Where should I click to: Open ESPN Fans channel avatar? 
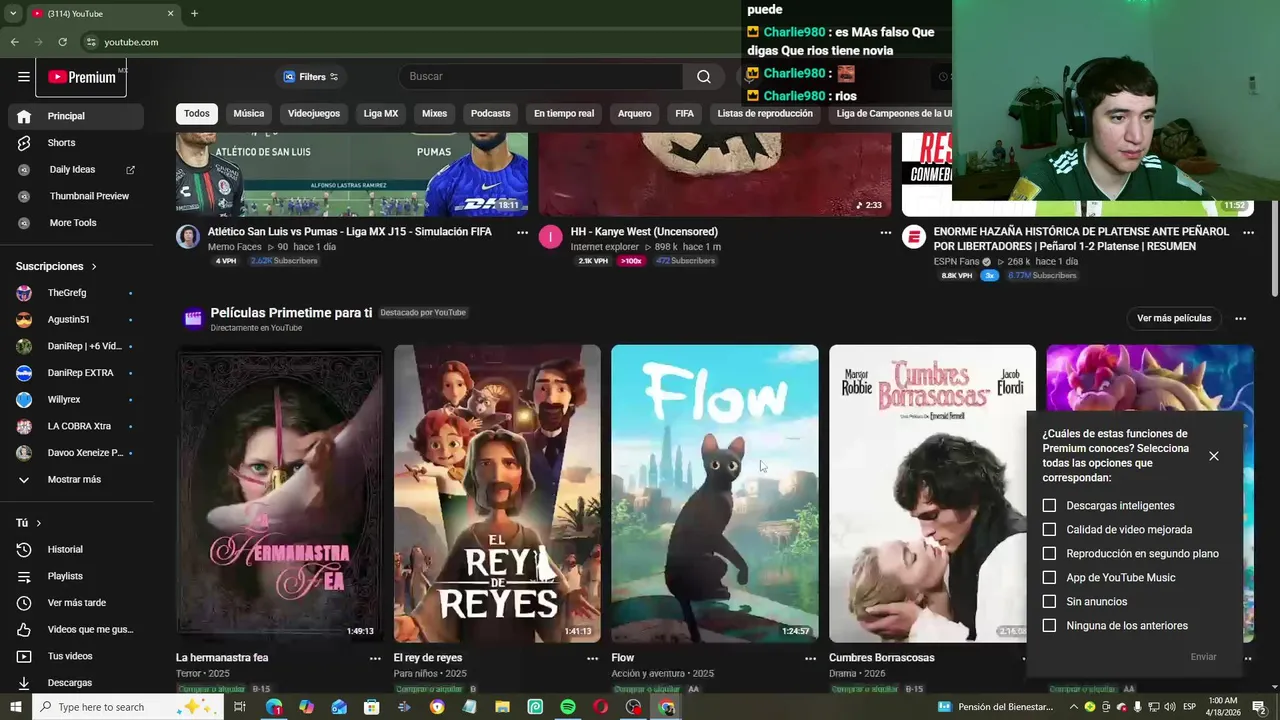(x=914, y=236)
